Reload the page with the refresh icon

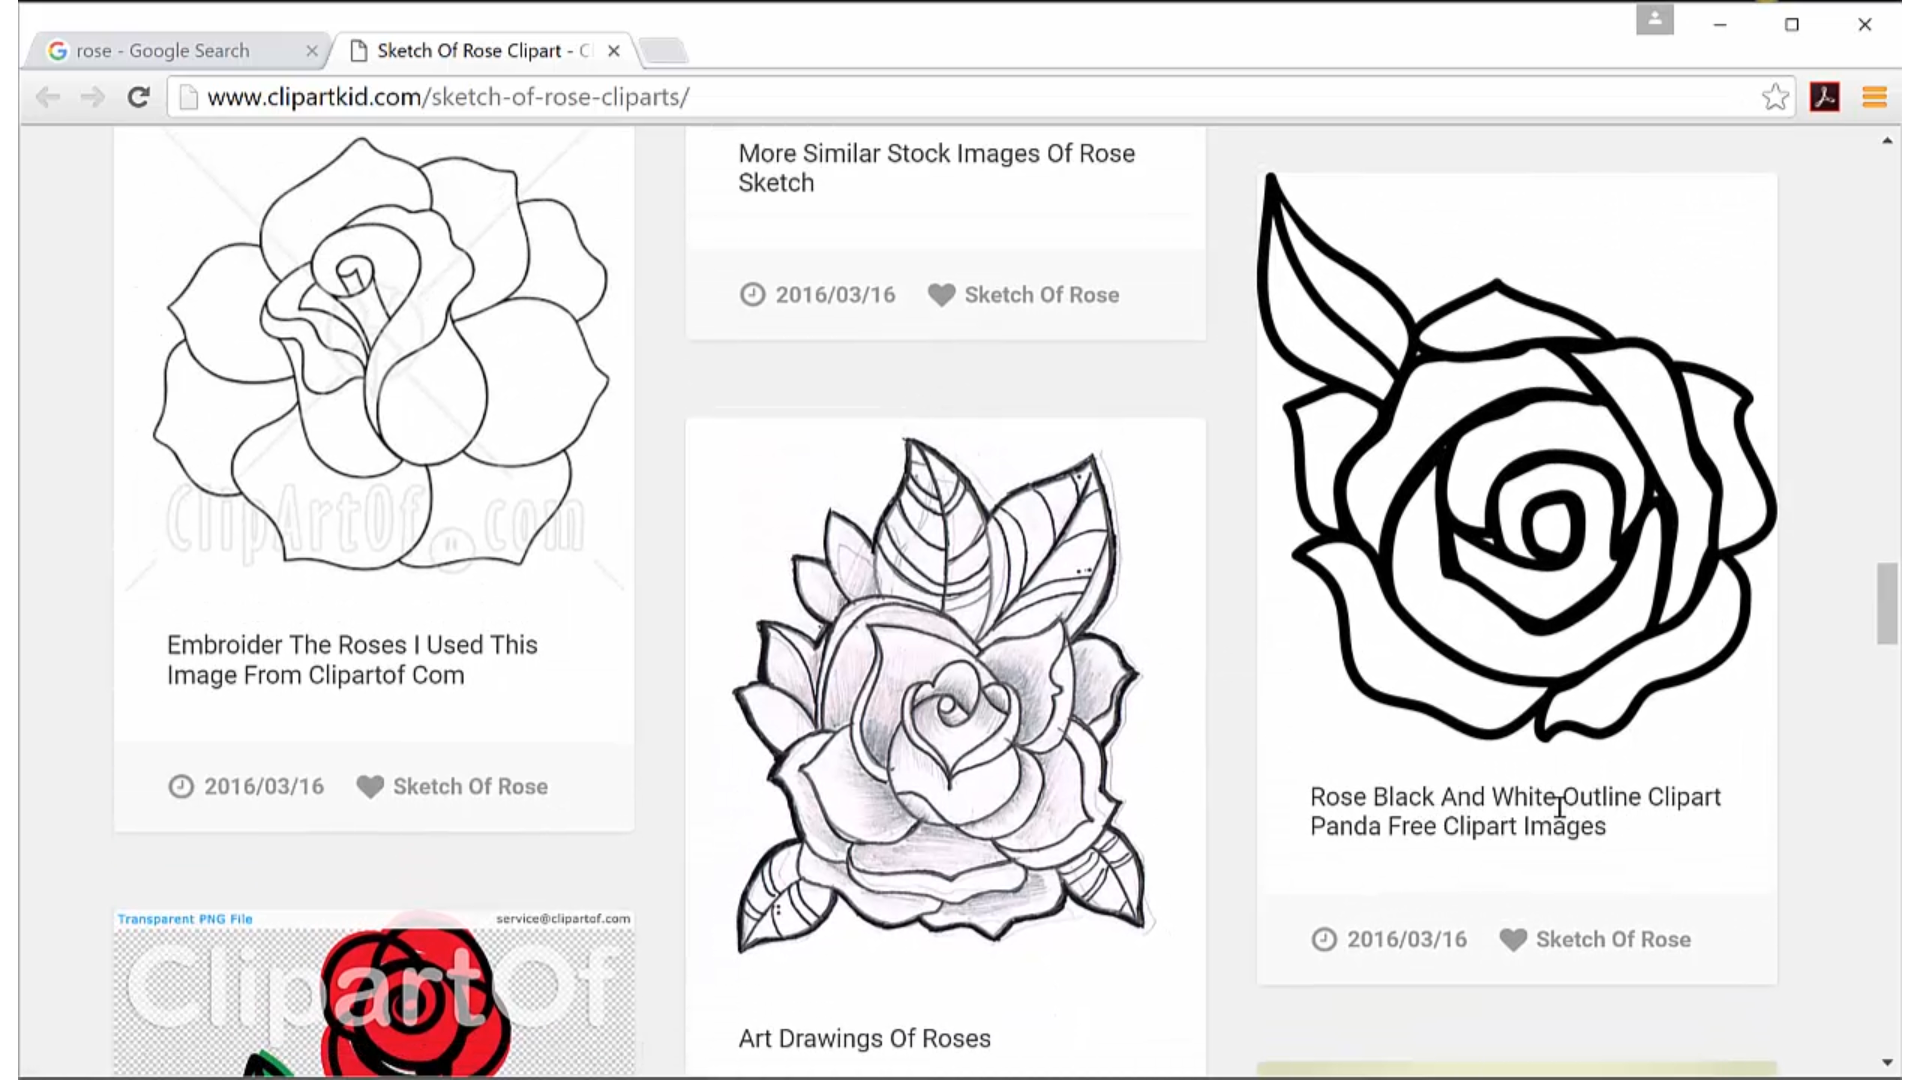[x=139, y=97]
